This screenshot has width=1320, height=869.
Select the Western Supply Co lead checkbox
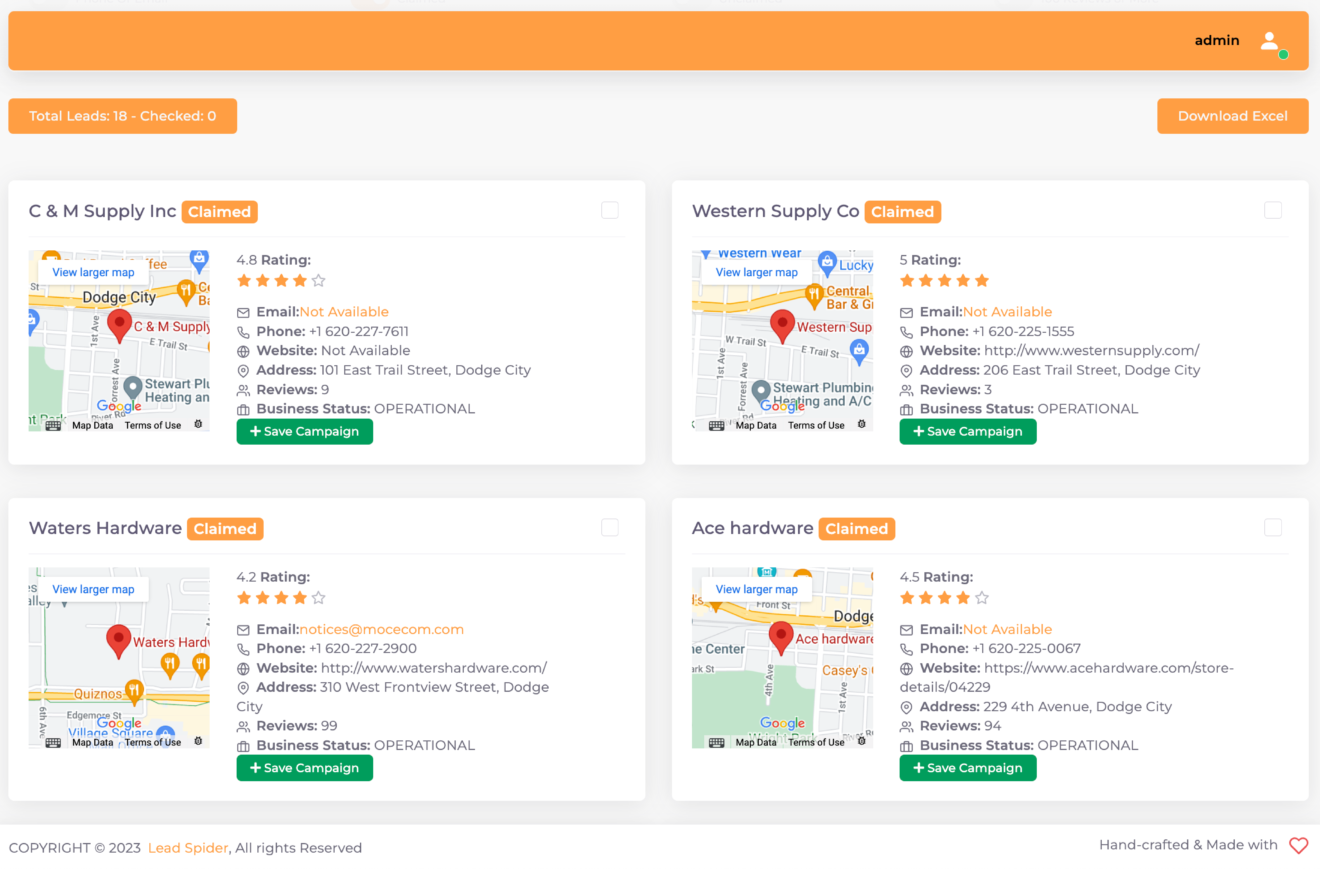tap(1273, 210)
